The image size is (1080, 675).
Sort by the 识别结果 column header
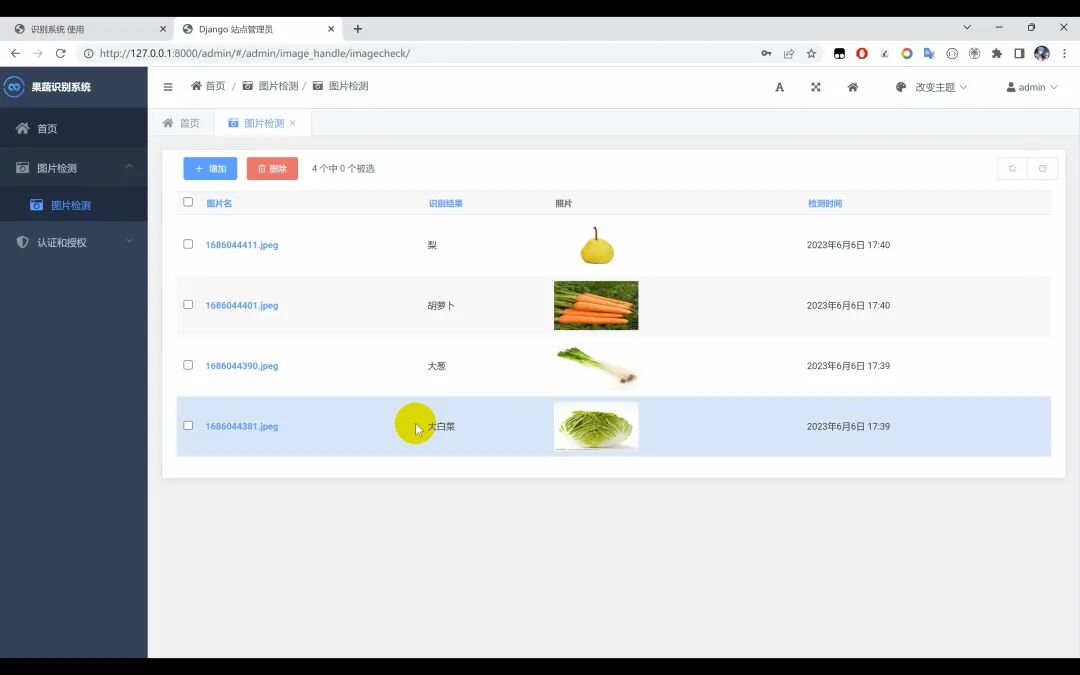click(x=446, y=203)
